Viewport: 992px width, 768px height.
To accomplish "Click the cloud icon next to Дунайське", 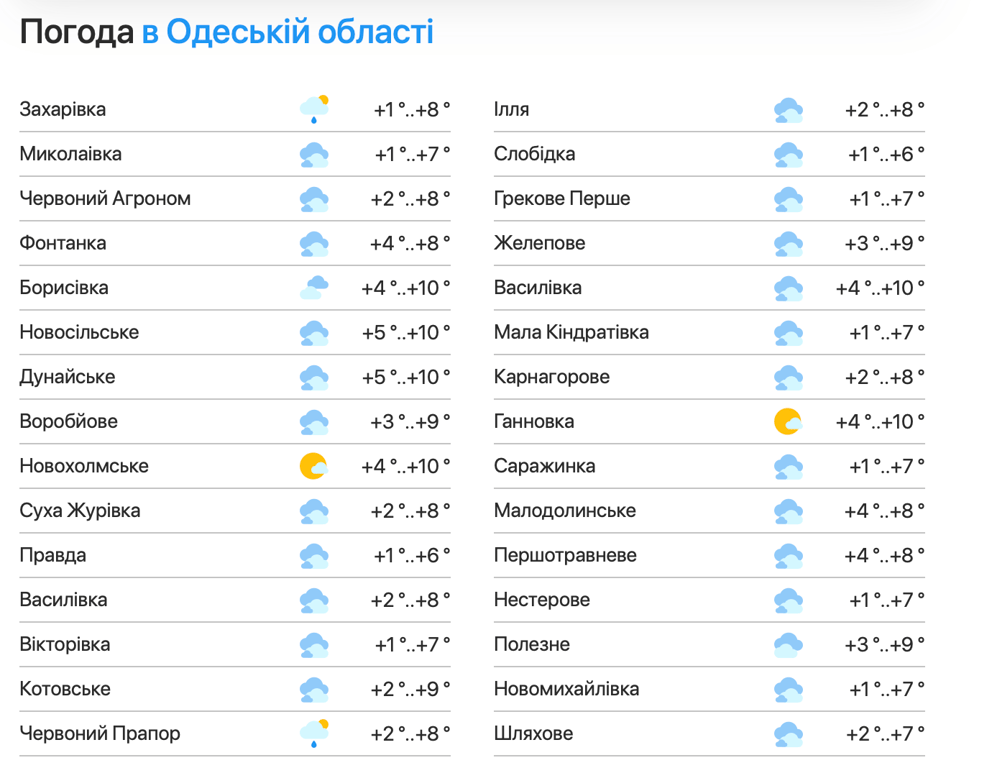I will coord(314,377).
